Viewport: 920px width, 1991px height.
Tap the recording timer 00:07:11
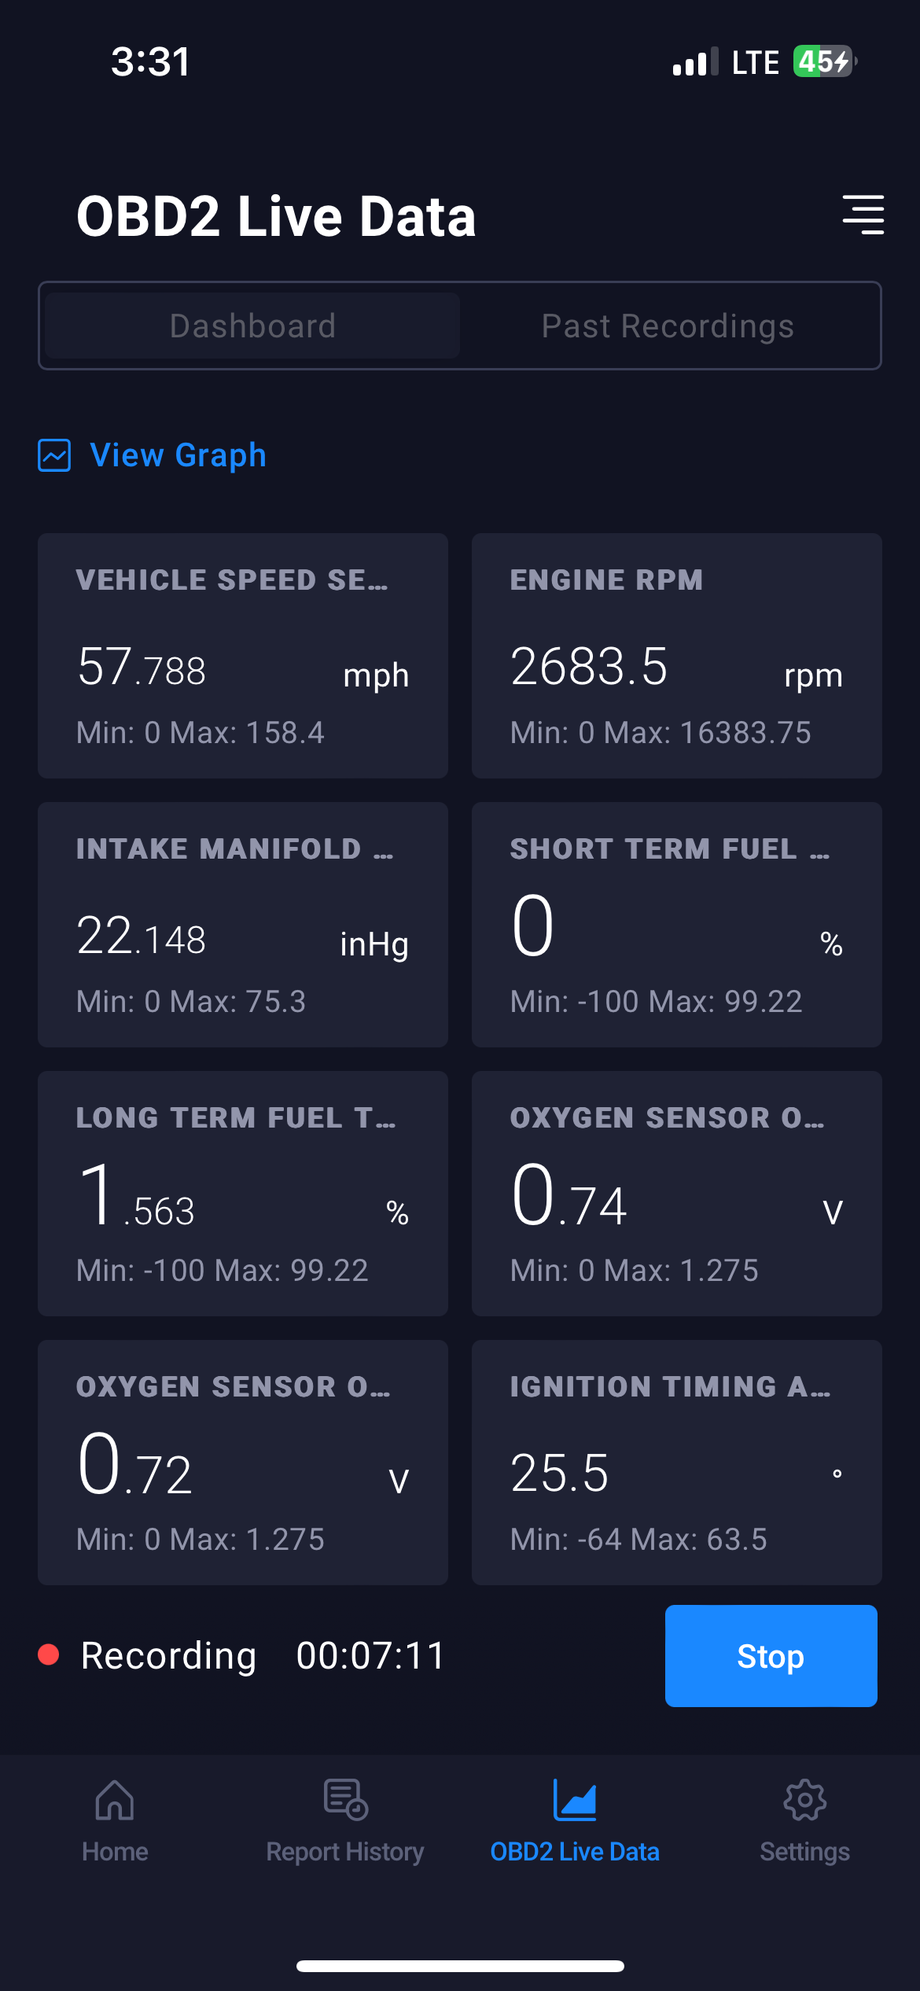tap(371, 1656)
